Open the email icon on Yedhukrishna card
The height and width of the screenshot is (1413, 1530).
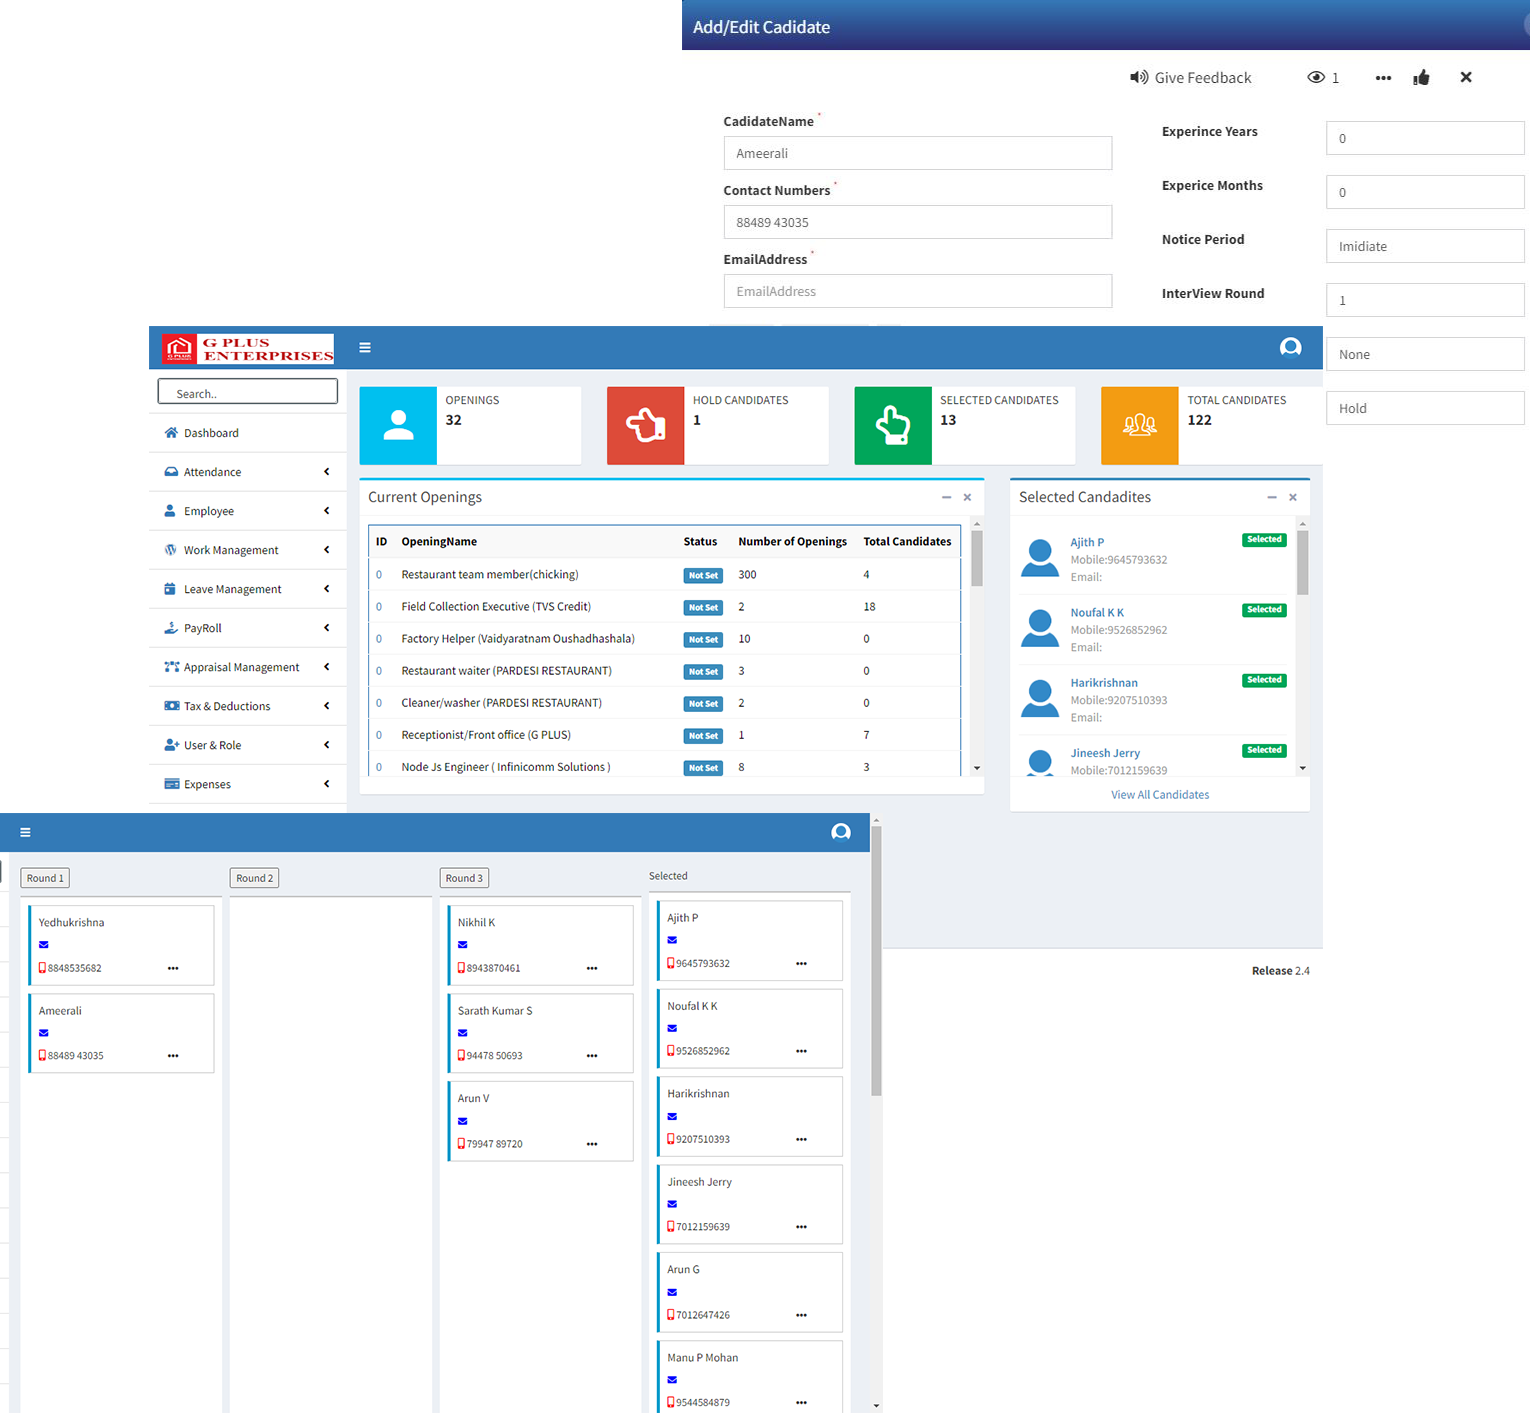[44, 945]
